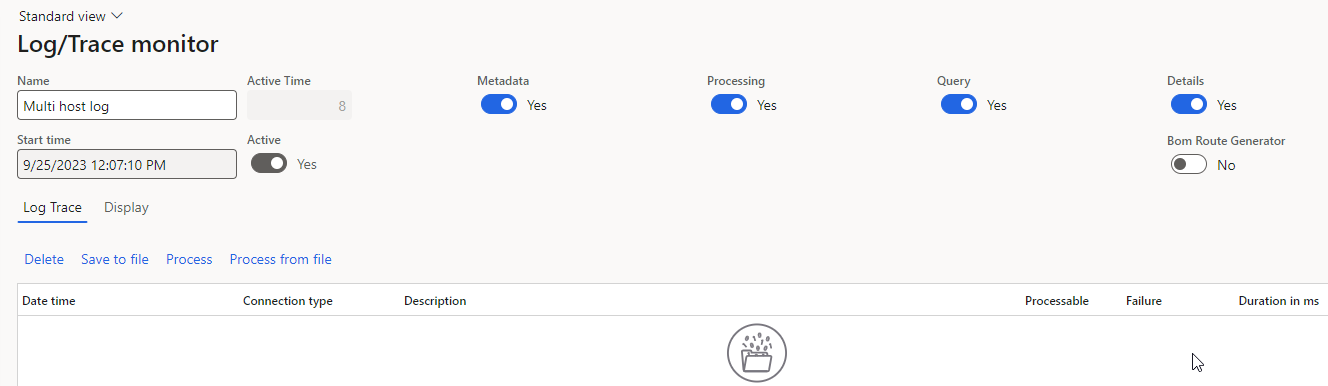Click the Duration in ms column header
This screenshot has height=386, width=1328.
pos(1278,300)
